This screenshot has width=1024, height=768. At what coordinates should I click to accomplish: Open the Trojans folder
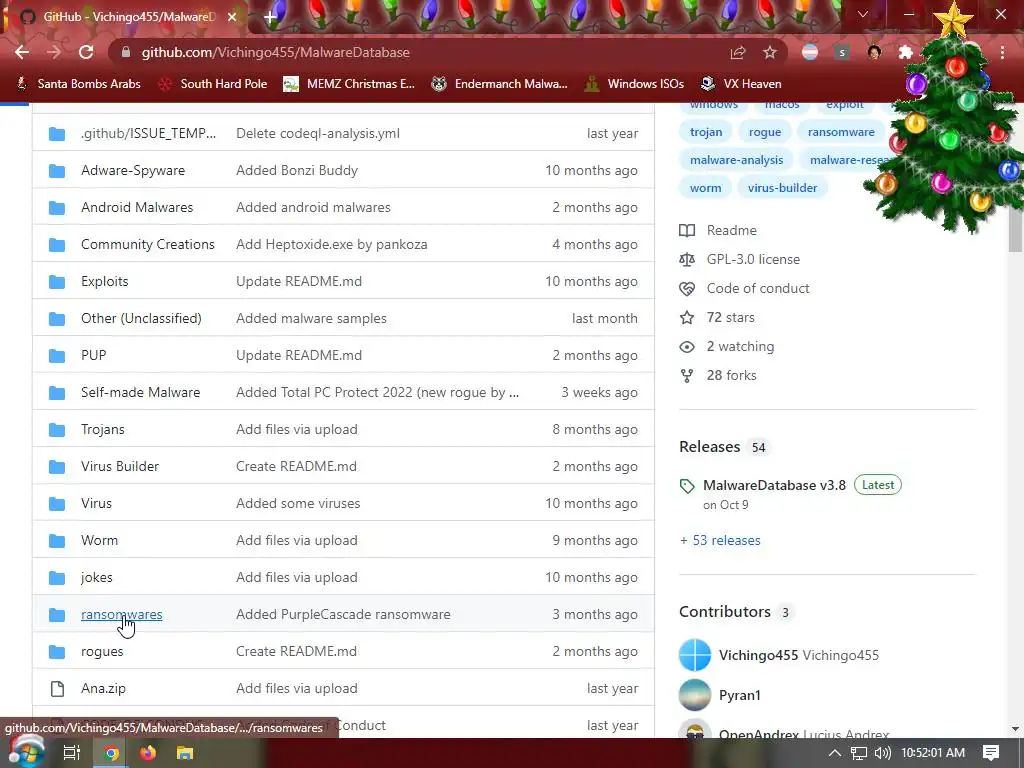coord(103,430)
